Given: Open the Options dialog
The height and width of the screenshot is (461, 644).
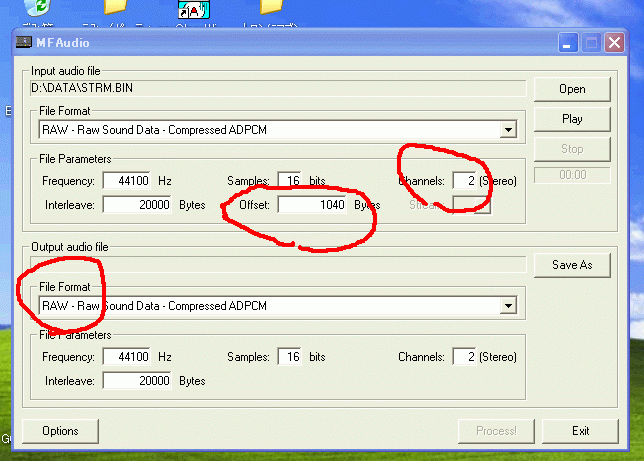Looking at the screenshot, I should click(x=60, y=431).
